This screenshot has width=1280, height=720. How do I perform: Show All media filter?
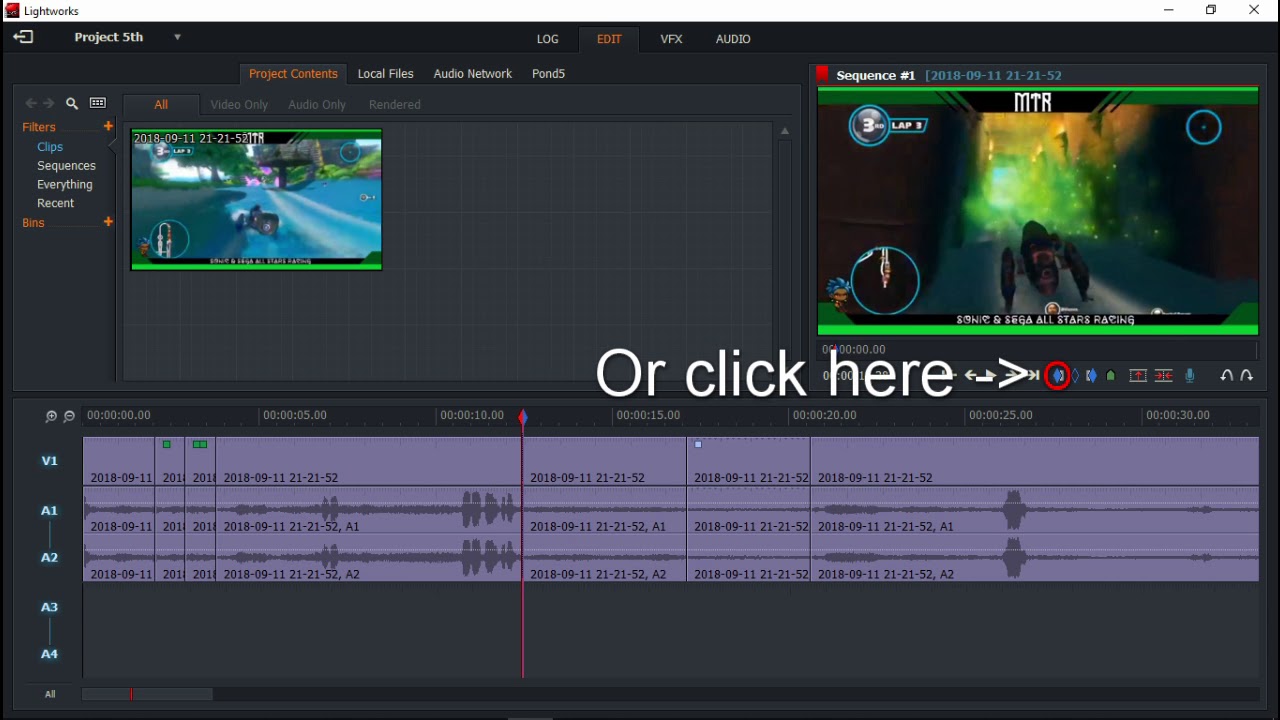tap(161, 104)
